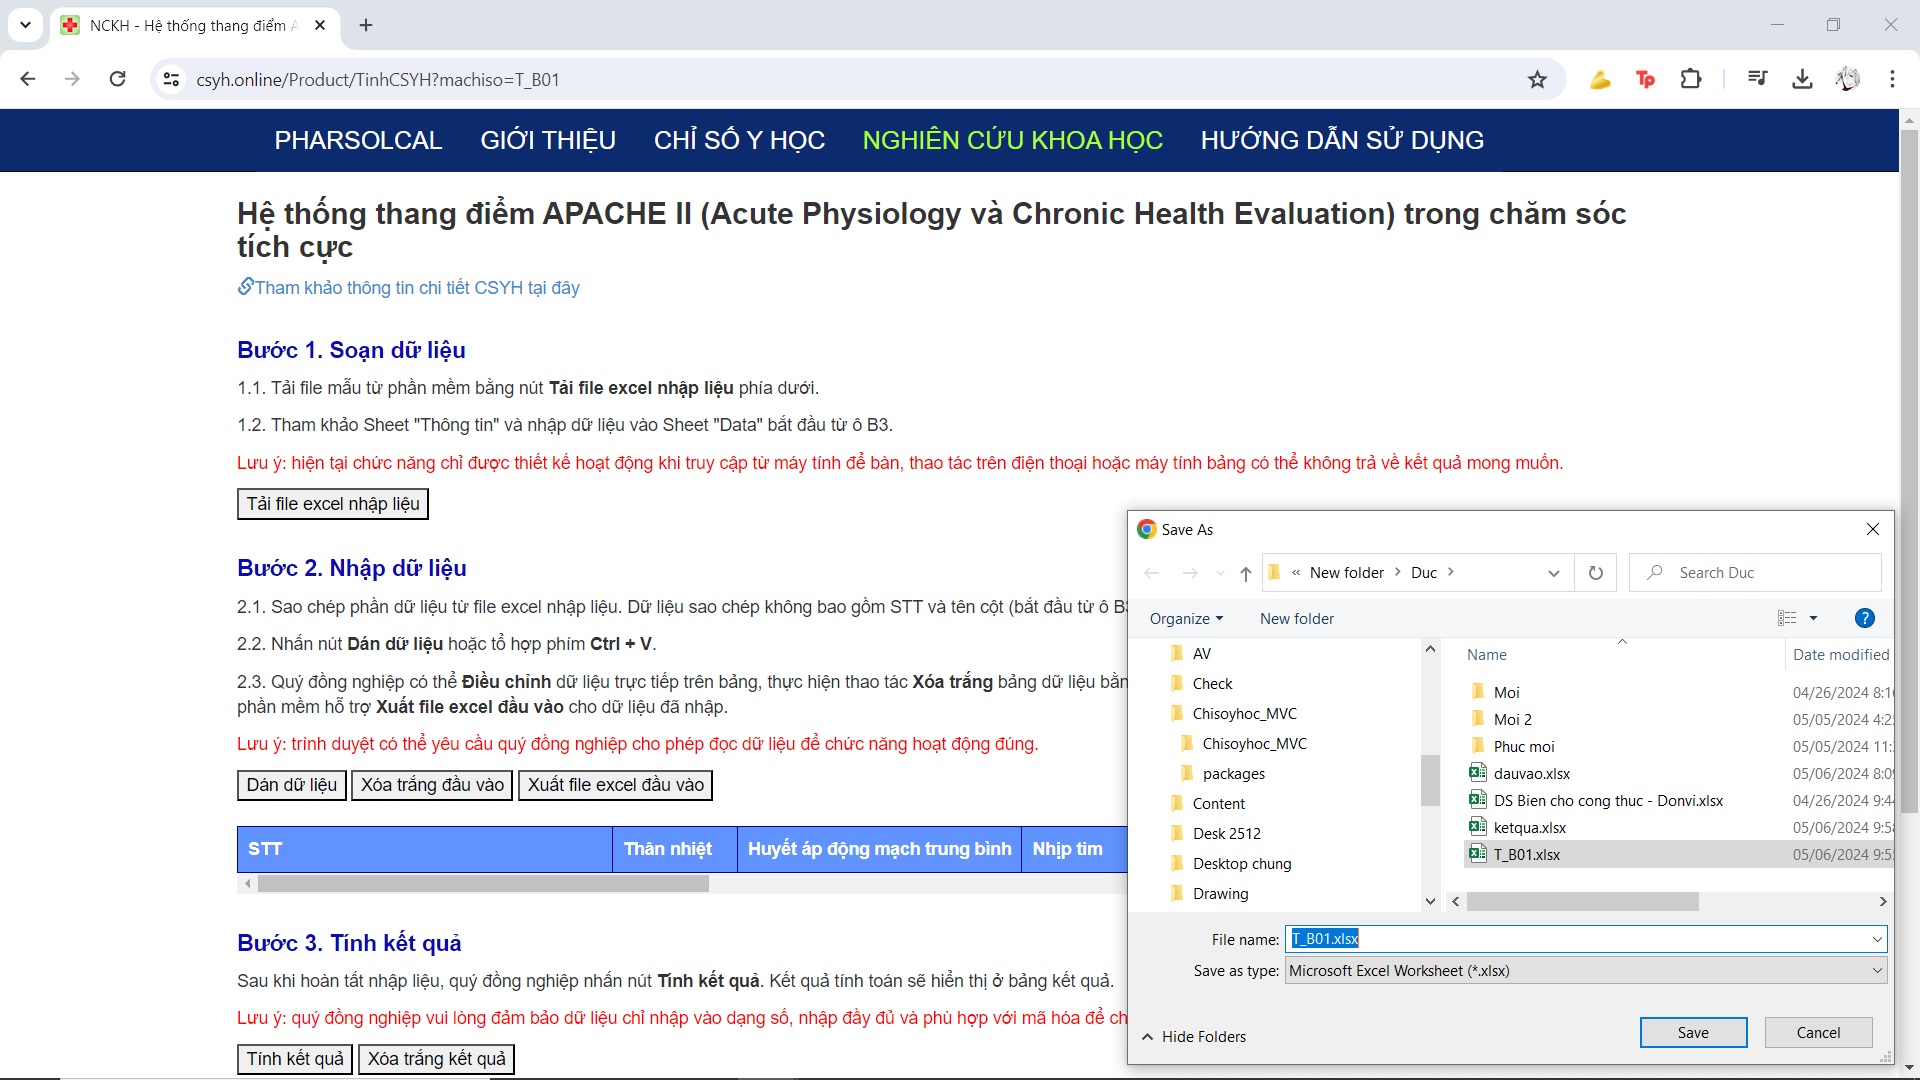This screenshot has width=1920, height=1080.
Task: Open HƯỚNG DẪN SỬ DỤNG menu item
Action: 1342,140
